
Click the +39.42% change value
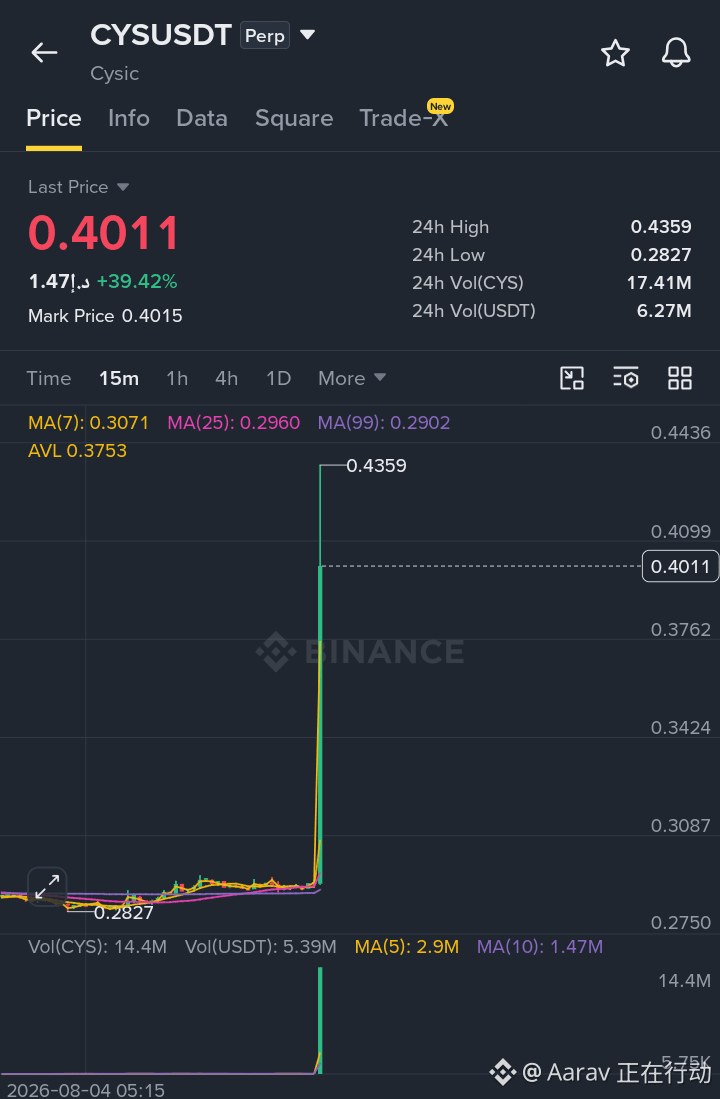[x=137, y=282]
